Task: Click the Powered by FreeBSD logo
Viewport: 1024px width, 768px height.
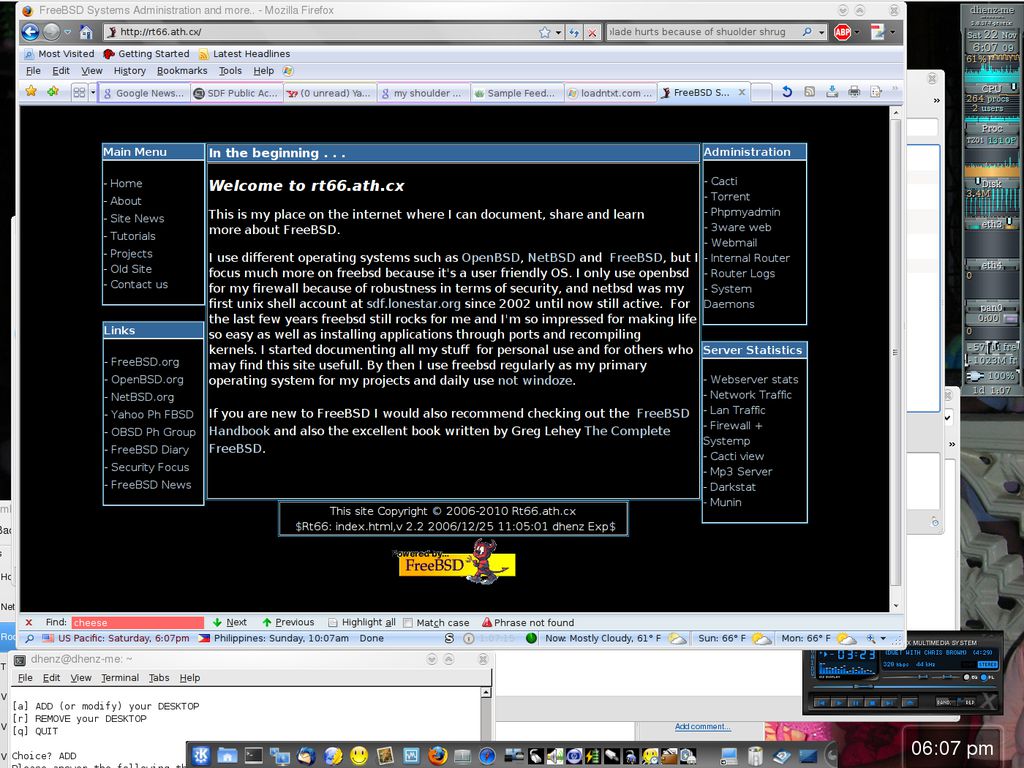Action: [456, 562]
